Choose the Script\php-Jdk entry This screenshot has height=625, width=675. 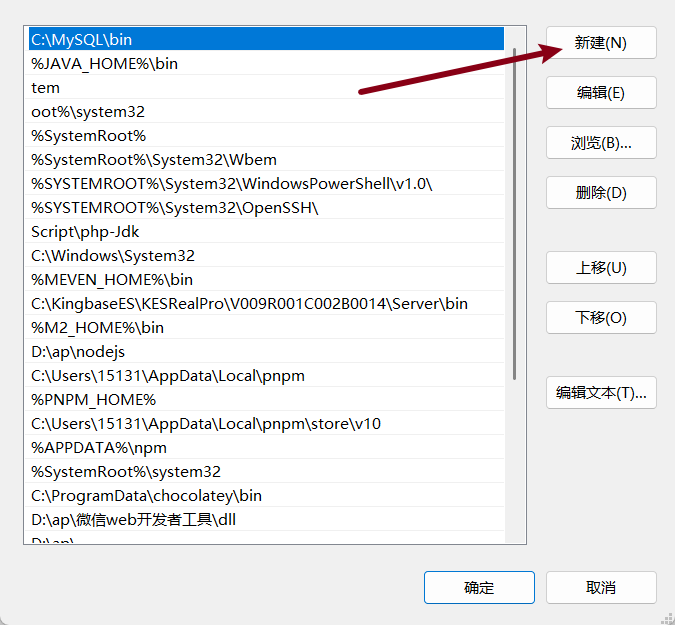85,232
